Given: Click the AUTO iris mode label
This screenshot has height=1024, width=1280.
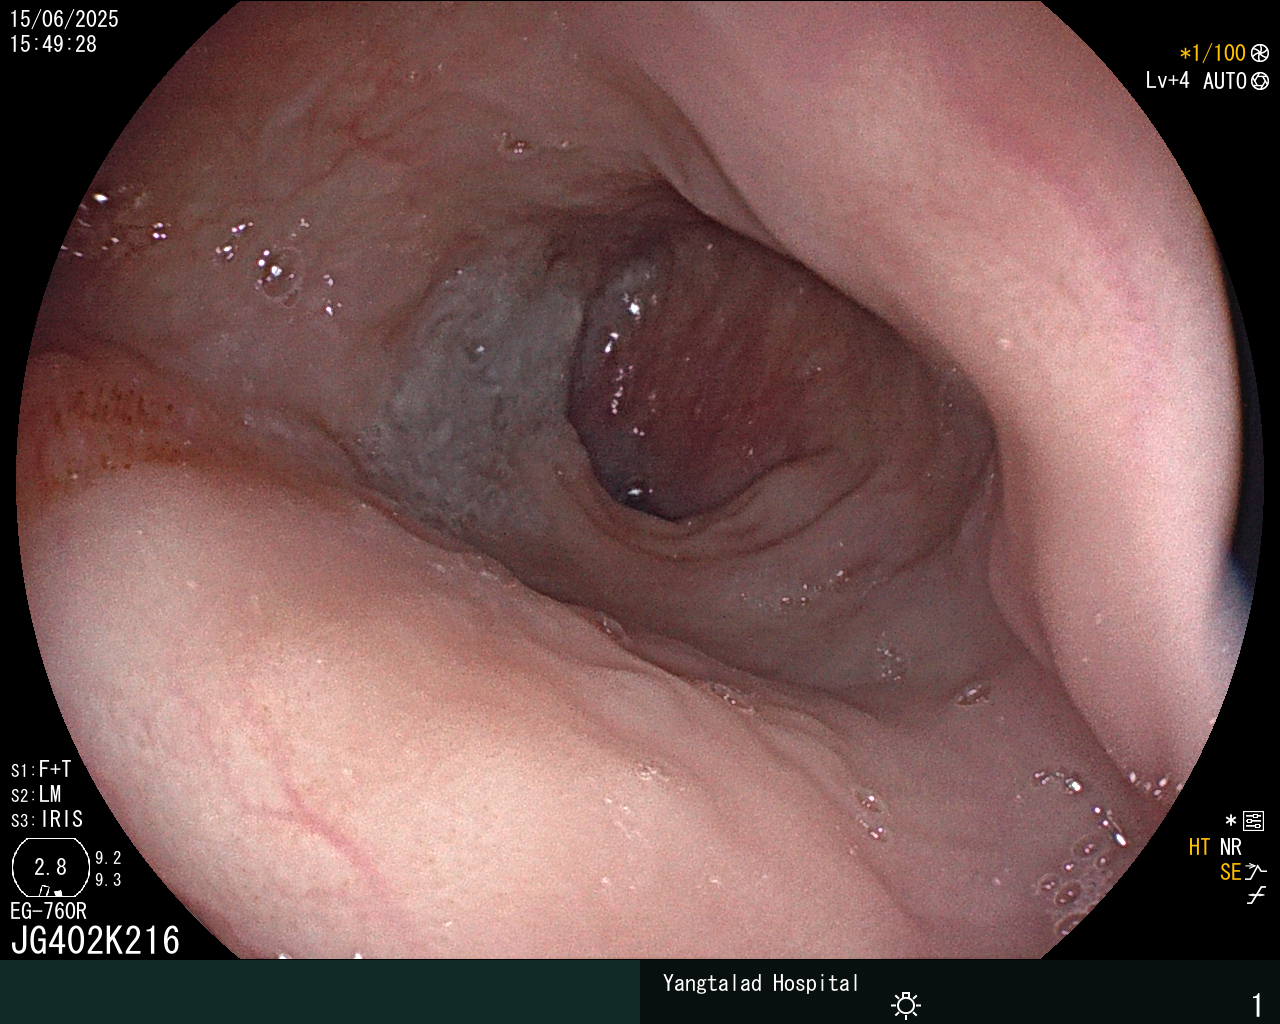Looking at the screenshot, I should click(1224, 81).
